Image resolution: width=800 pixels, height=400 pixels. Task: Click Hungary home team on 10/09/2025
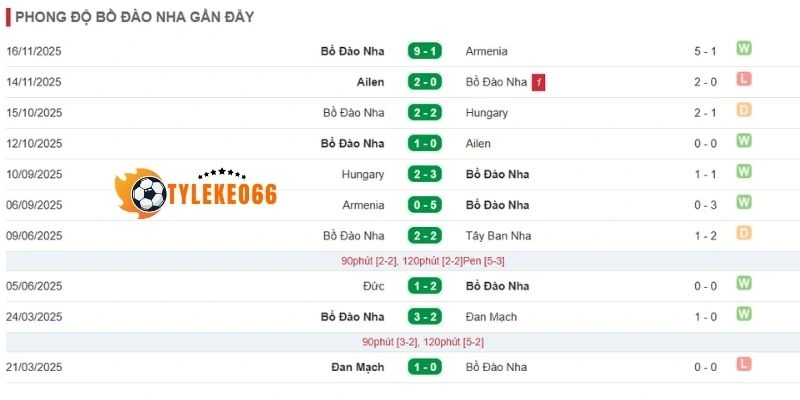(362, 174)
